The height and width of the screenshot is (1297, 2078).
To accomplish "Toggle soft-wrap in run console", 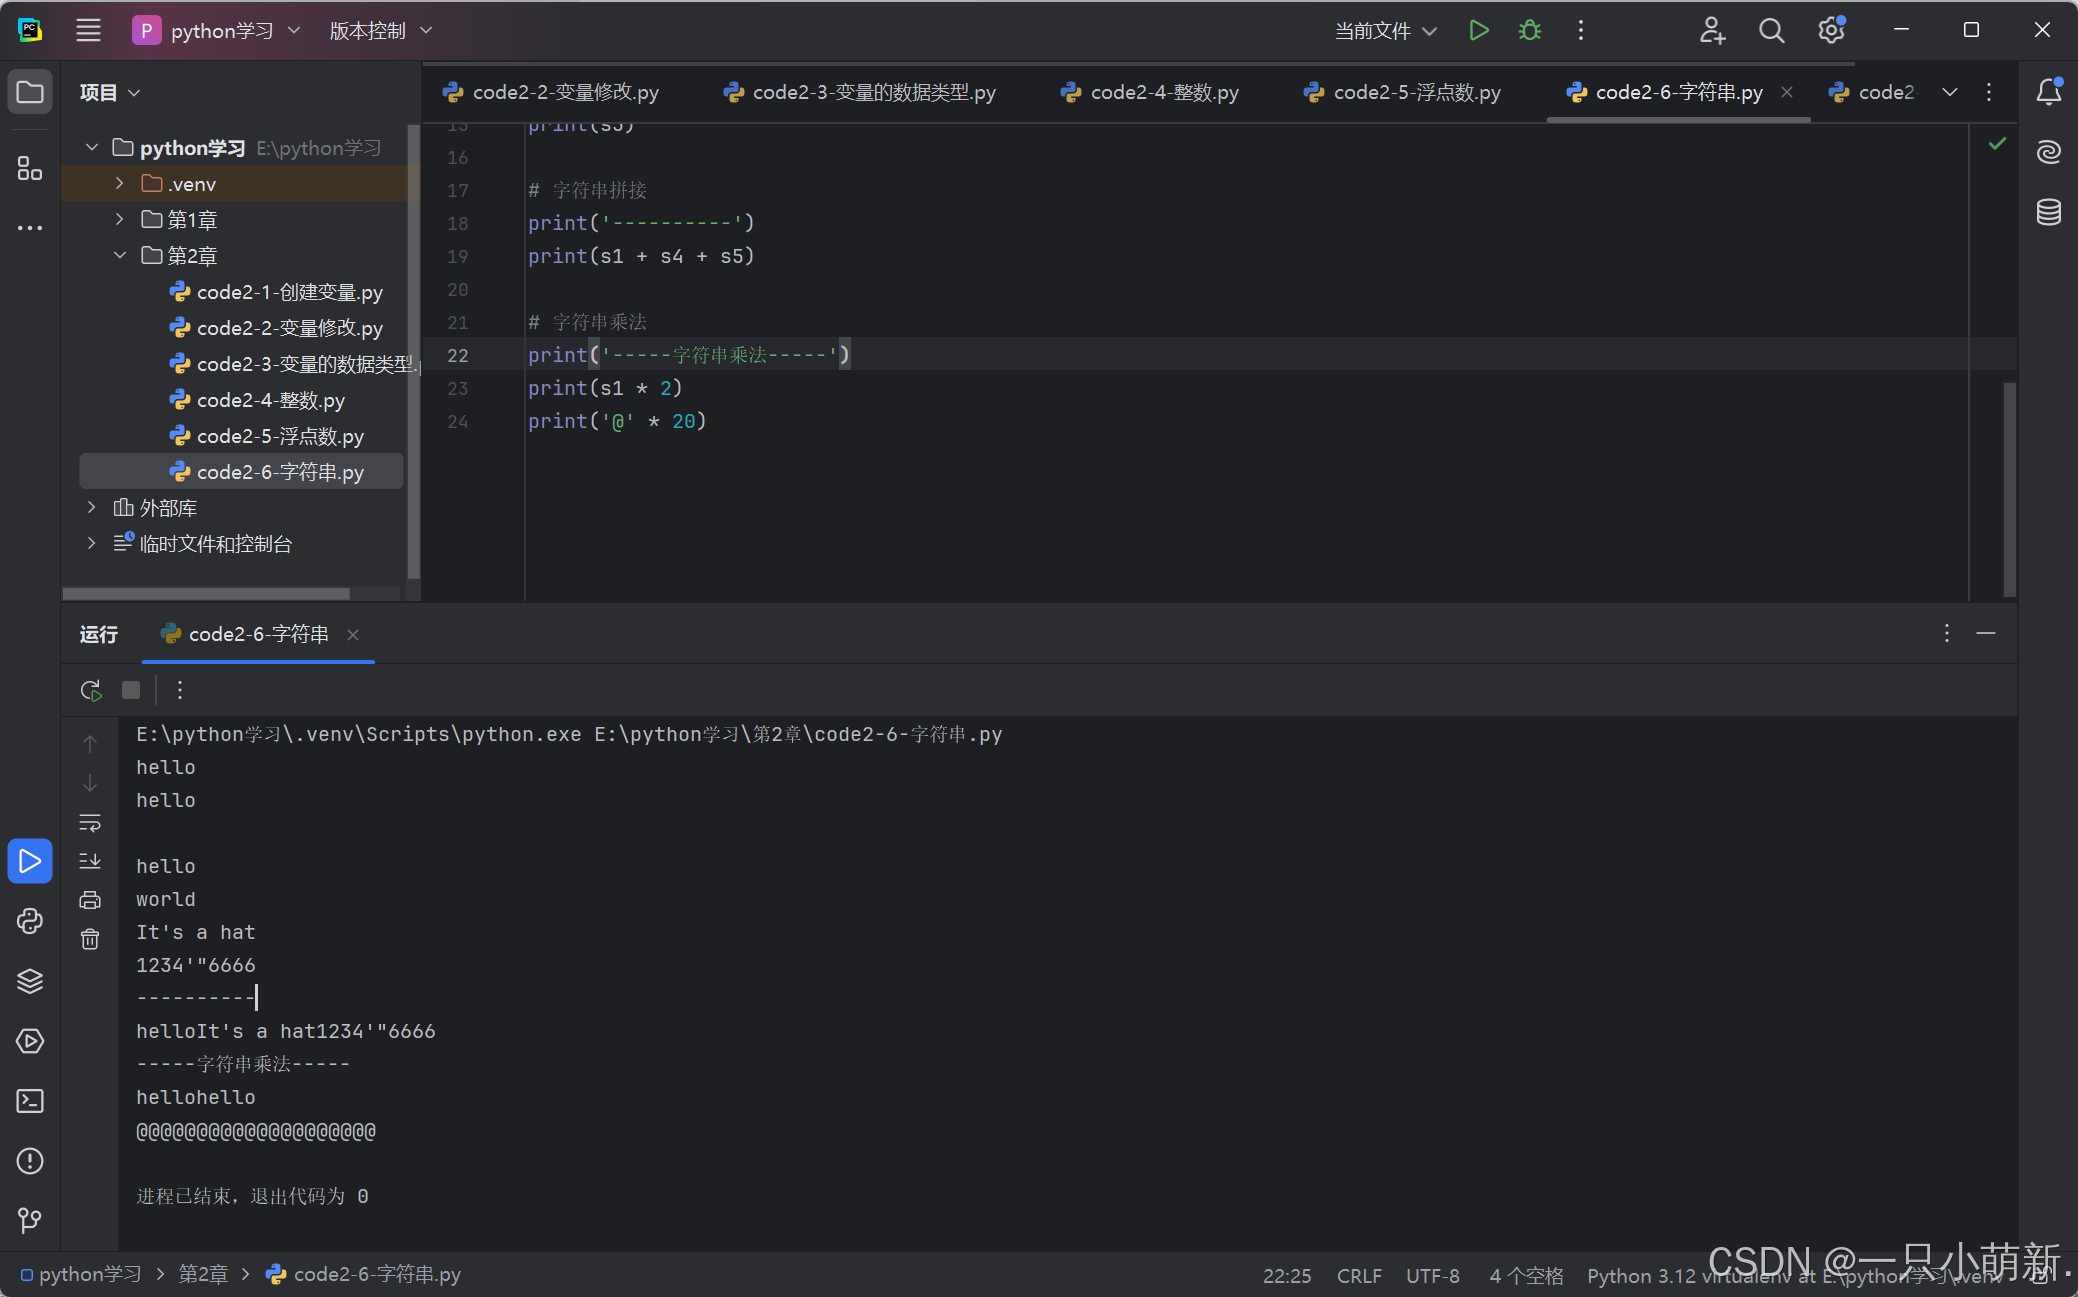I will point(90,822).
